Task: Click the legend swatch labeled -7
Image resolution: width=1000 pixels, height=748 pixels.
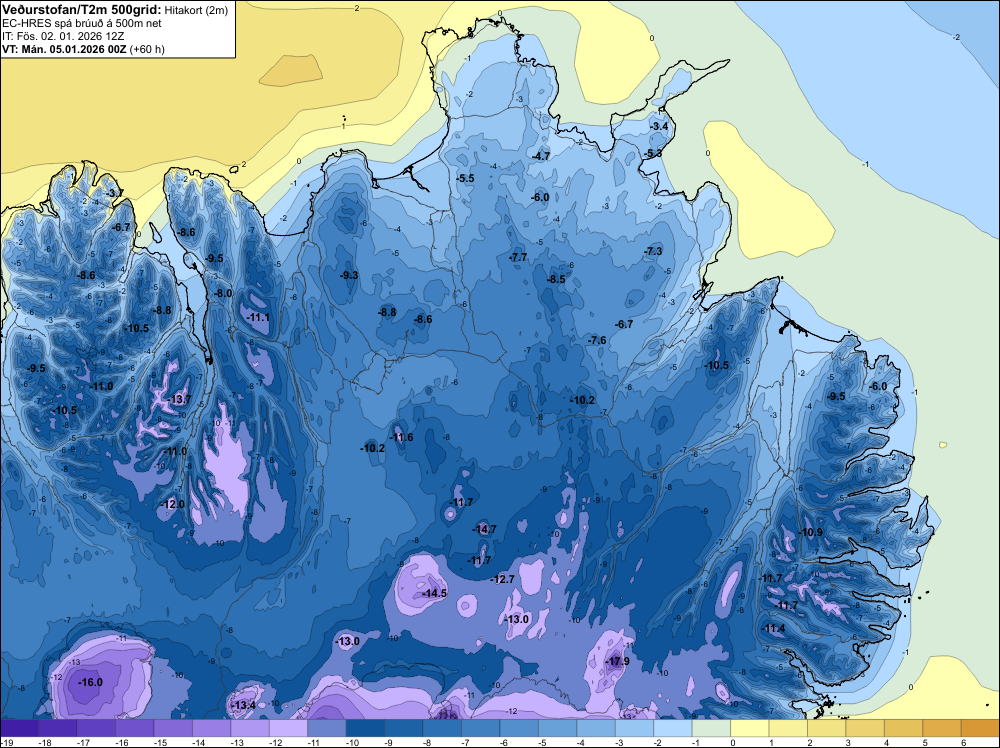Action: click(480, 728)
